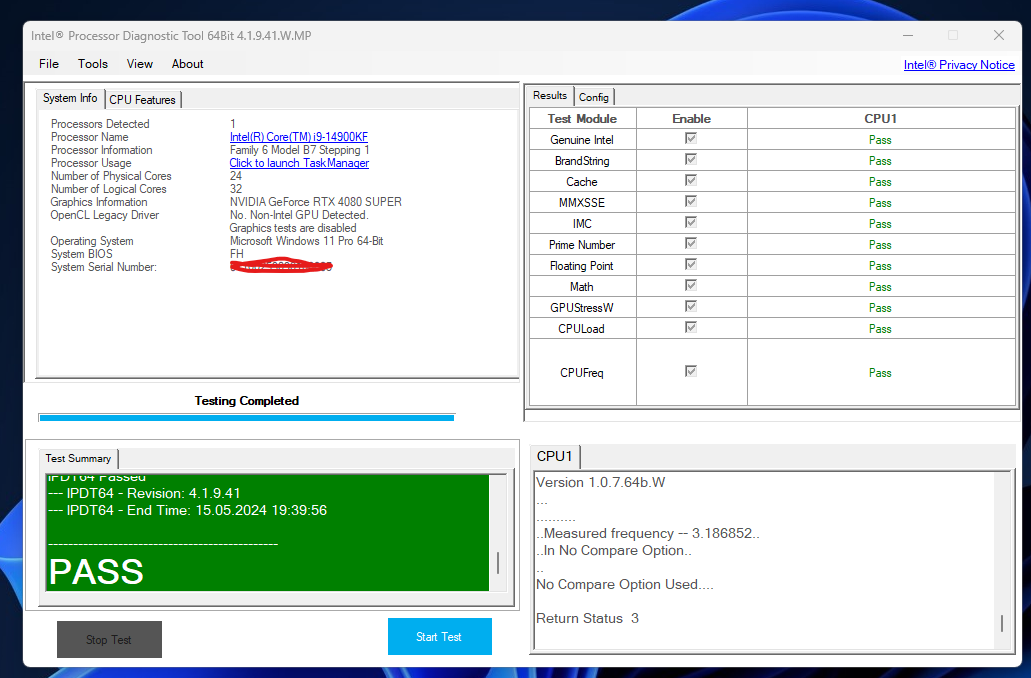This screenshot has width=1031, height=678.
Task: Click the Cache test module name
Action: pyautogui.click(x=582, y=182)
